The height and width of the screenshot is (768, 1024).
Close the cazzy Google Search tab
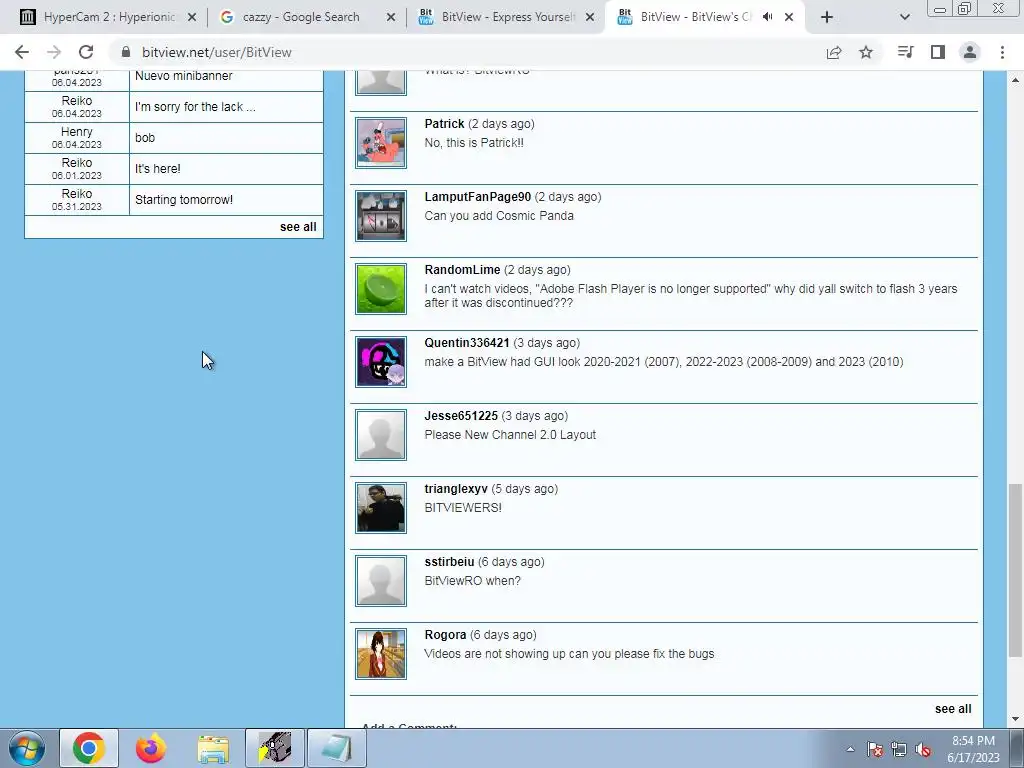[x=391, y=17]
